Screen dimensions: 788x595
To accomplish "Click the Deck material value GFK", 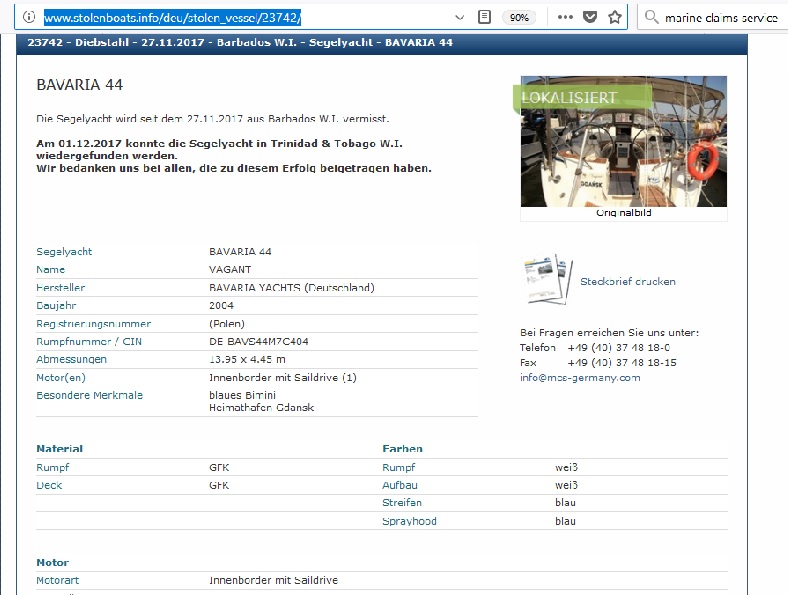I will [219, 485].
